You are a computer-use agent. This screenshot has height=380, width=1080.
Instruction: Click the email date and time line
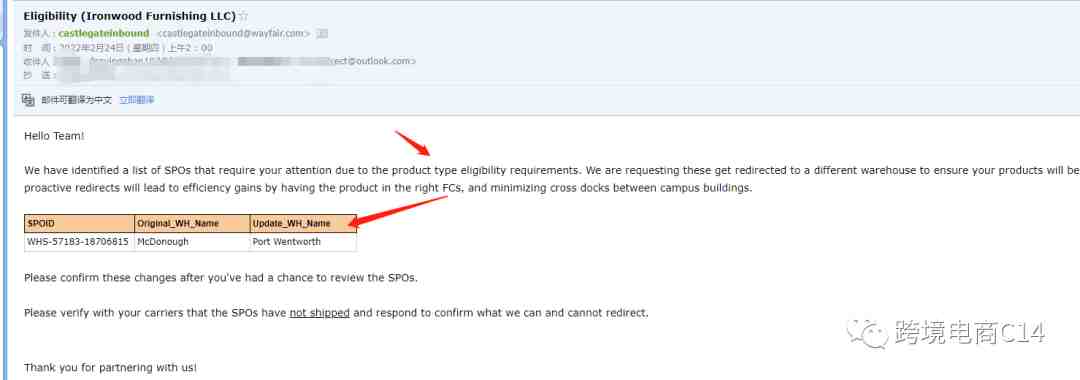tap(118, 48)
